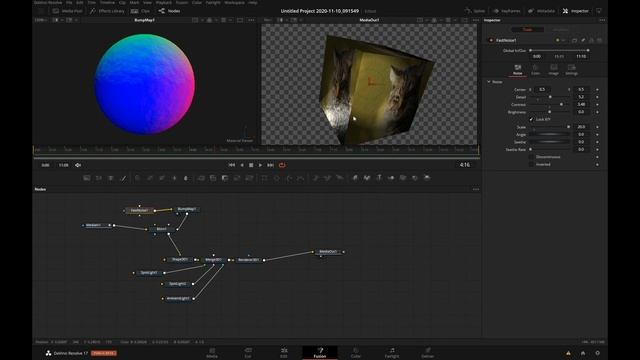Select the AmbientLight1 node

coord(178,298)
